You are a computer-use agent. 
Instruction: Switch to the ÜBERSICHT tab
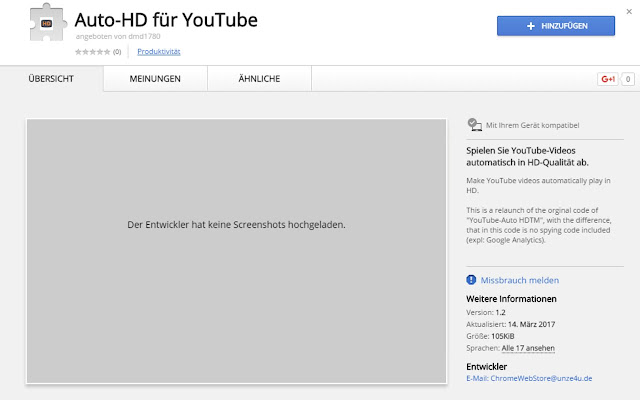(x=51, y=79)
